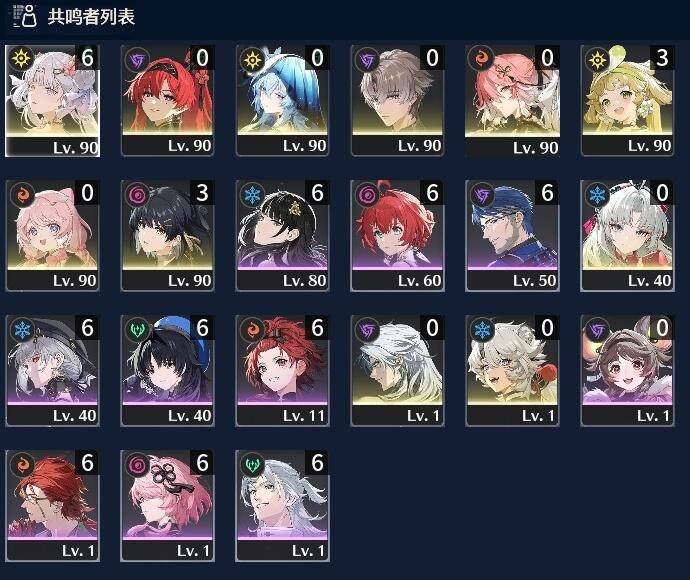Image resolution: width=690 pixels, height=580 pixels.
Task: Select the pink twin-tail Lv. 90 character in the second row
Action: [52, 235]
